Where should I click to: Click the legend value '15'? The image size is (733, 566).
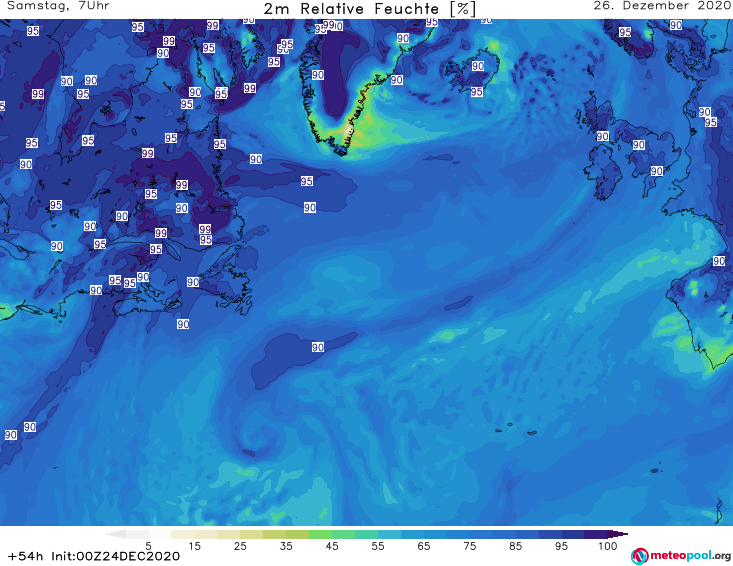click(x=194, y=546)
